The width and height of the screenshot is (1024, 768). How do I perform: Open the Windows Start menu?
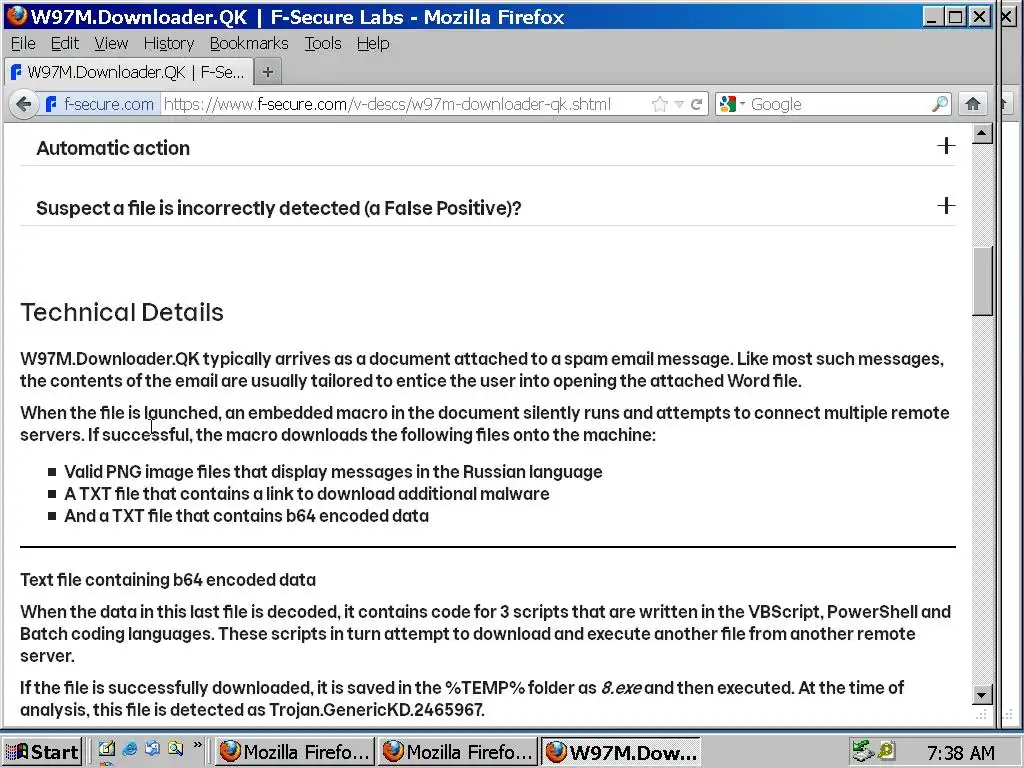[42, 752]
